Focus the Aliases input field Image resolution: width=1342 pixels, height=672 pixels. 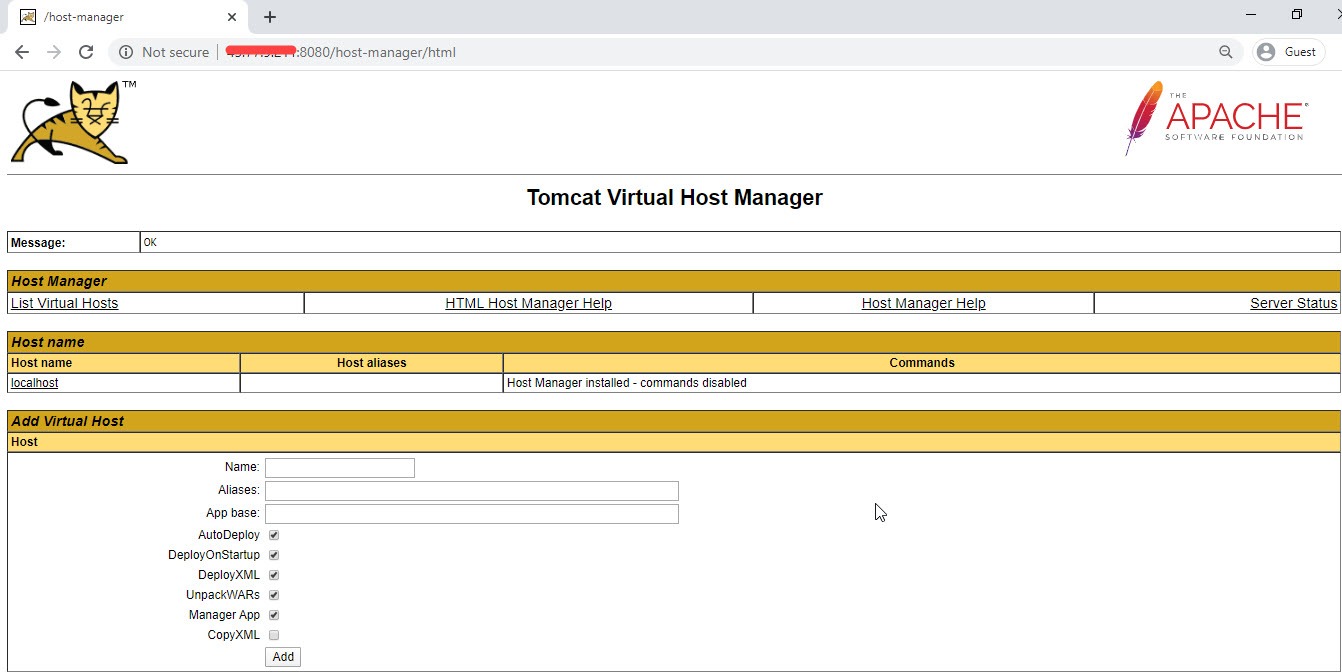(x=472, y=491)
